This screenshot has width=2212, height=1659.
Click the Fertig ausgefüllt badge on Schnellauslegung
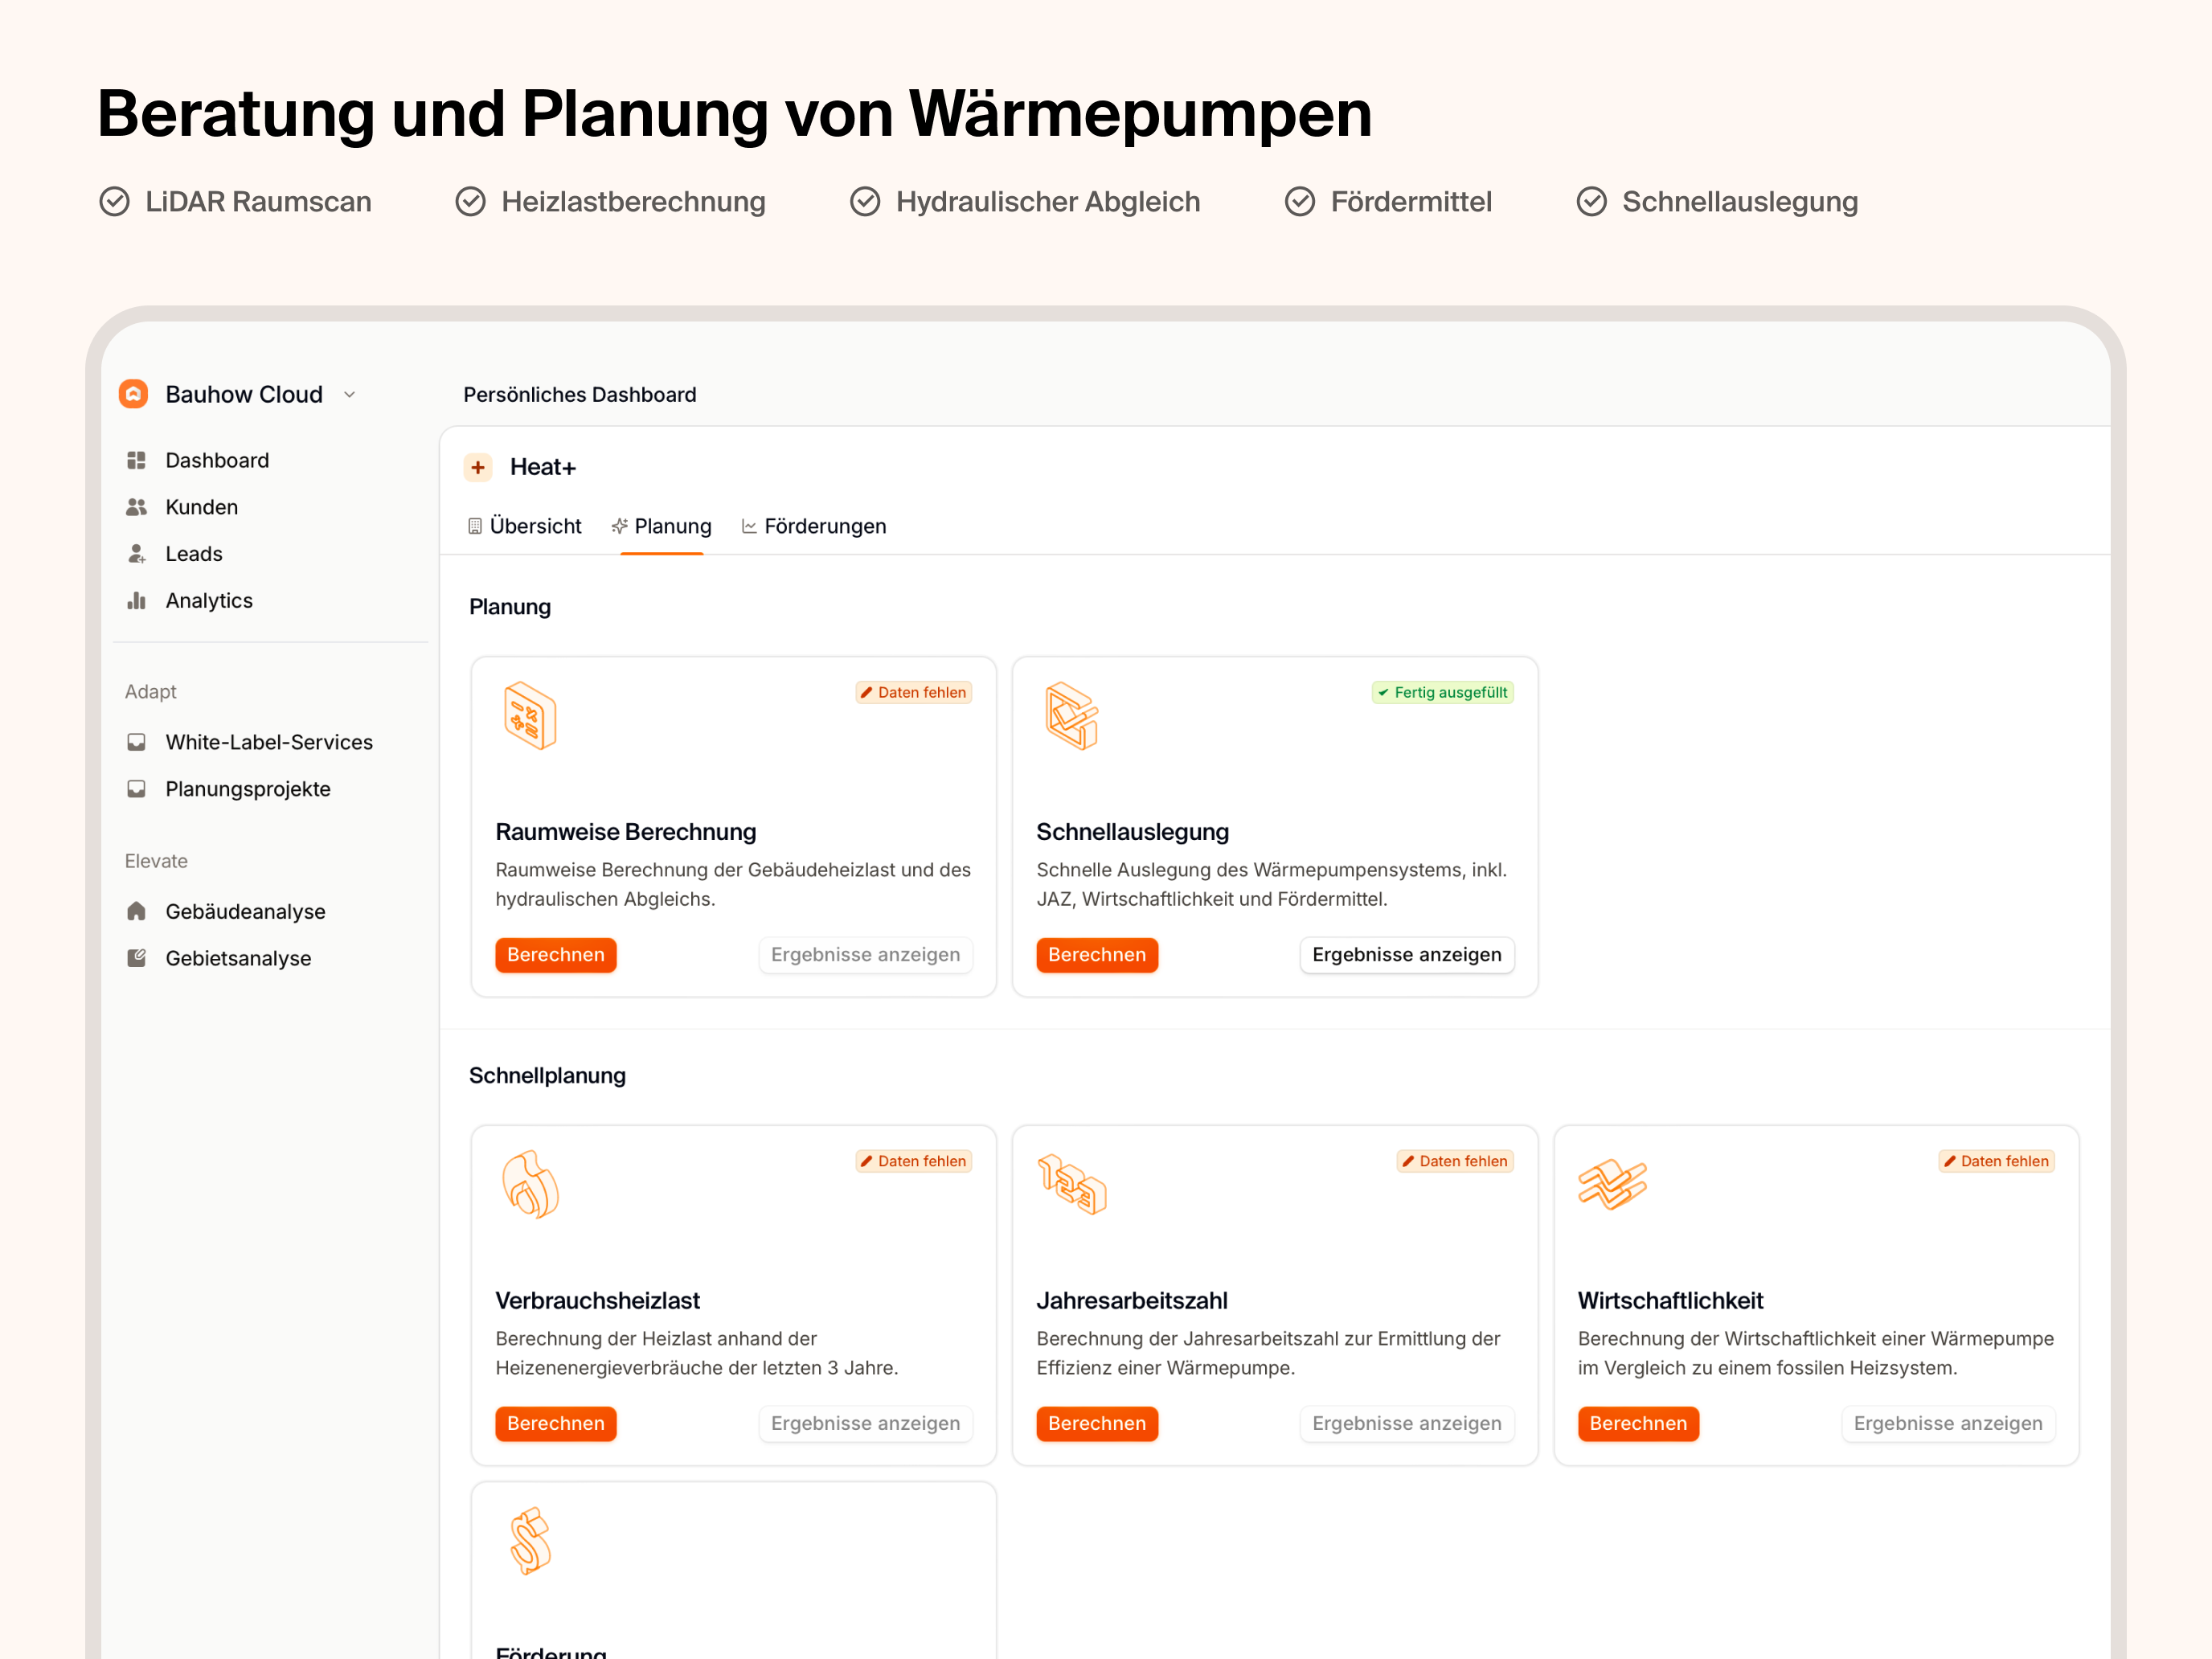[1443, 692]
